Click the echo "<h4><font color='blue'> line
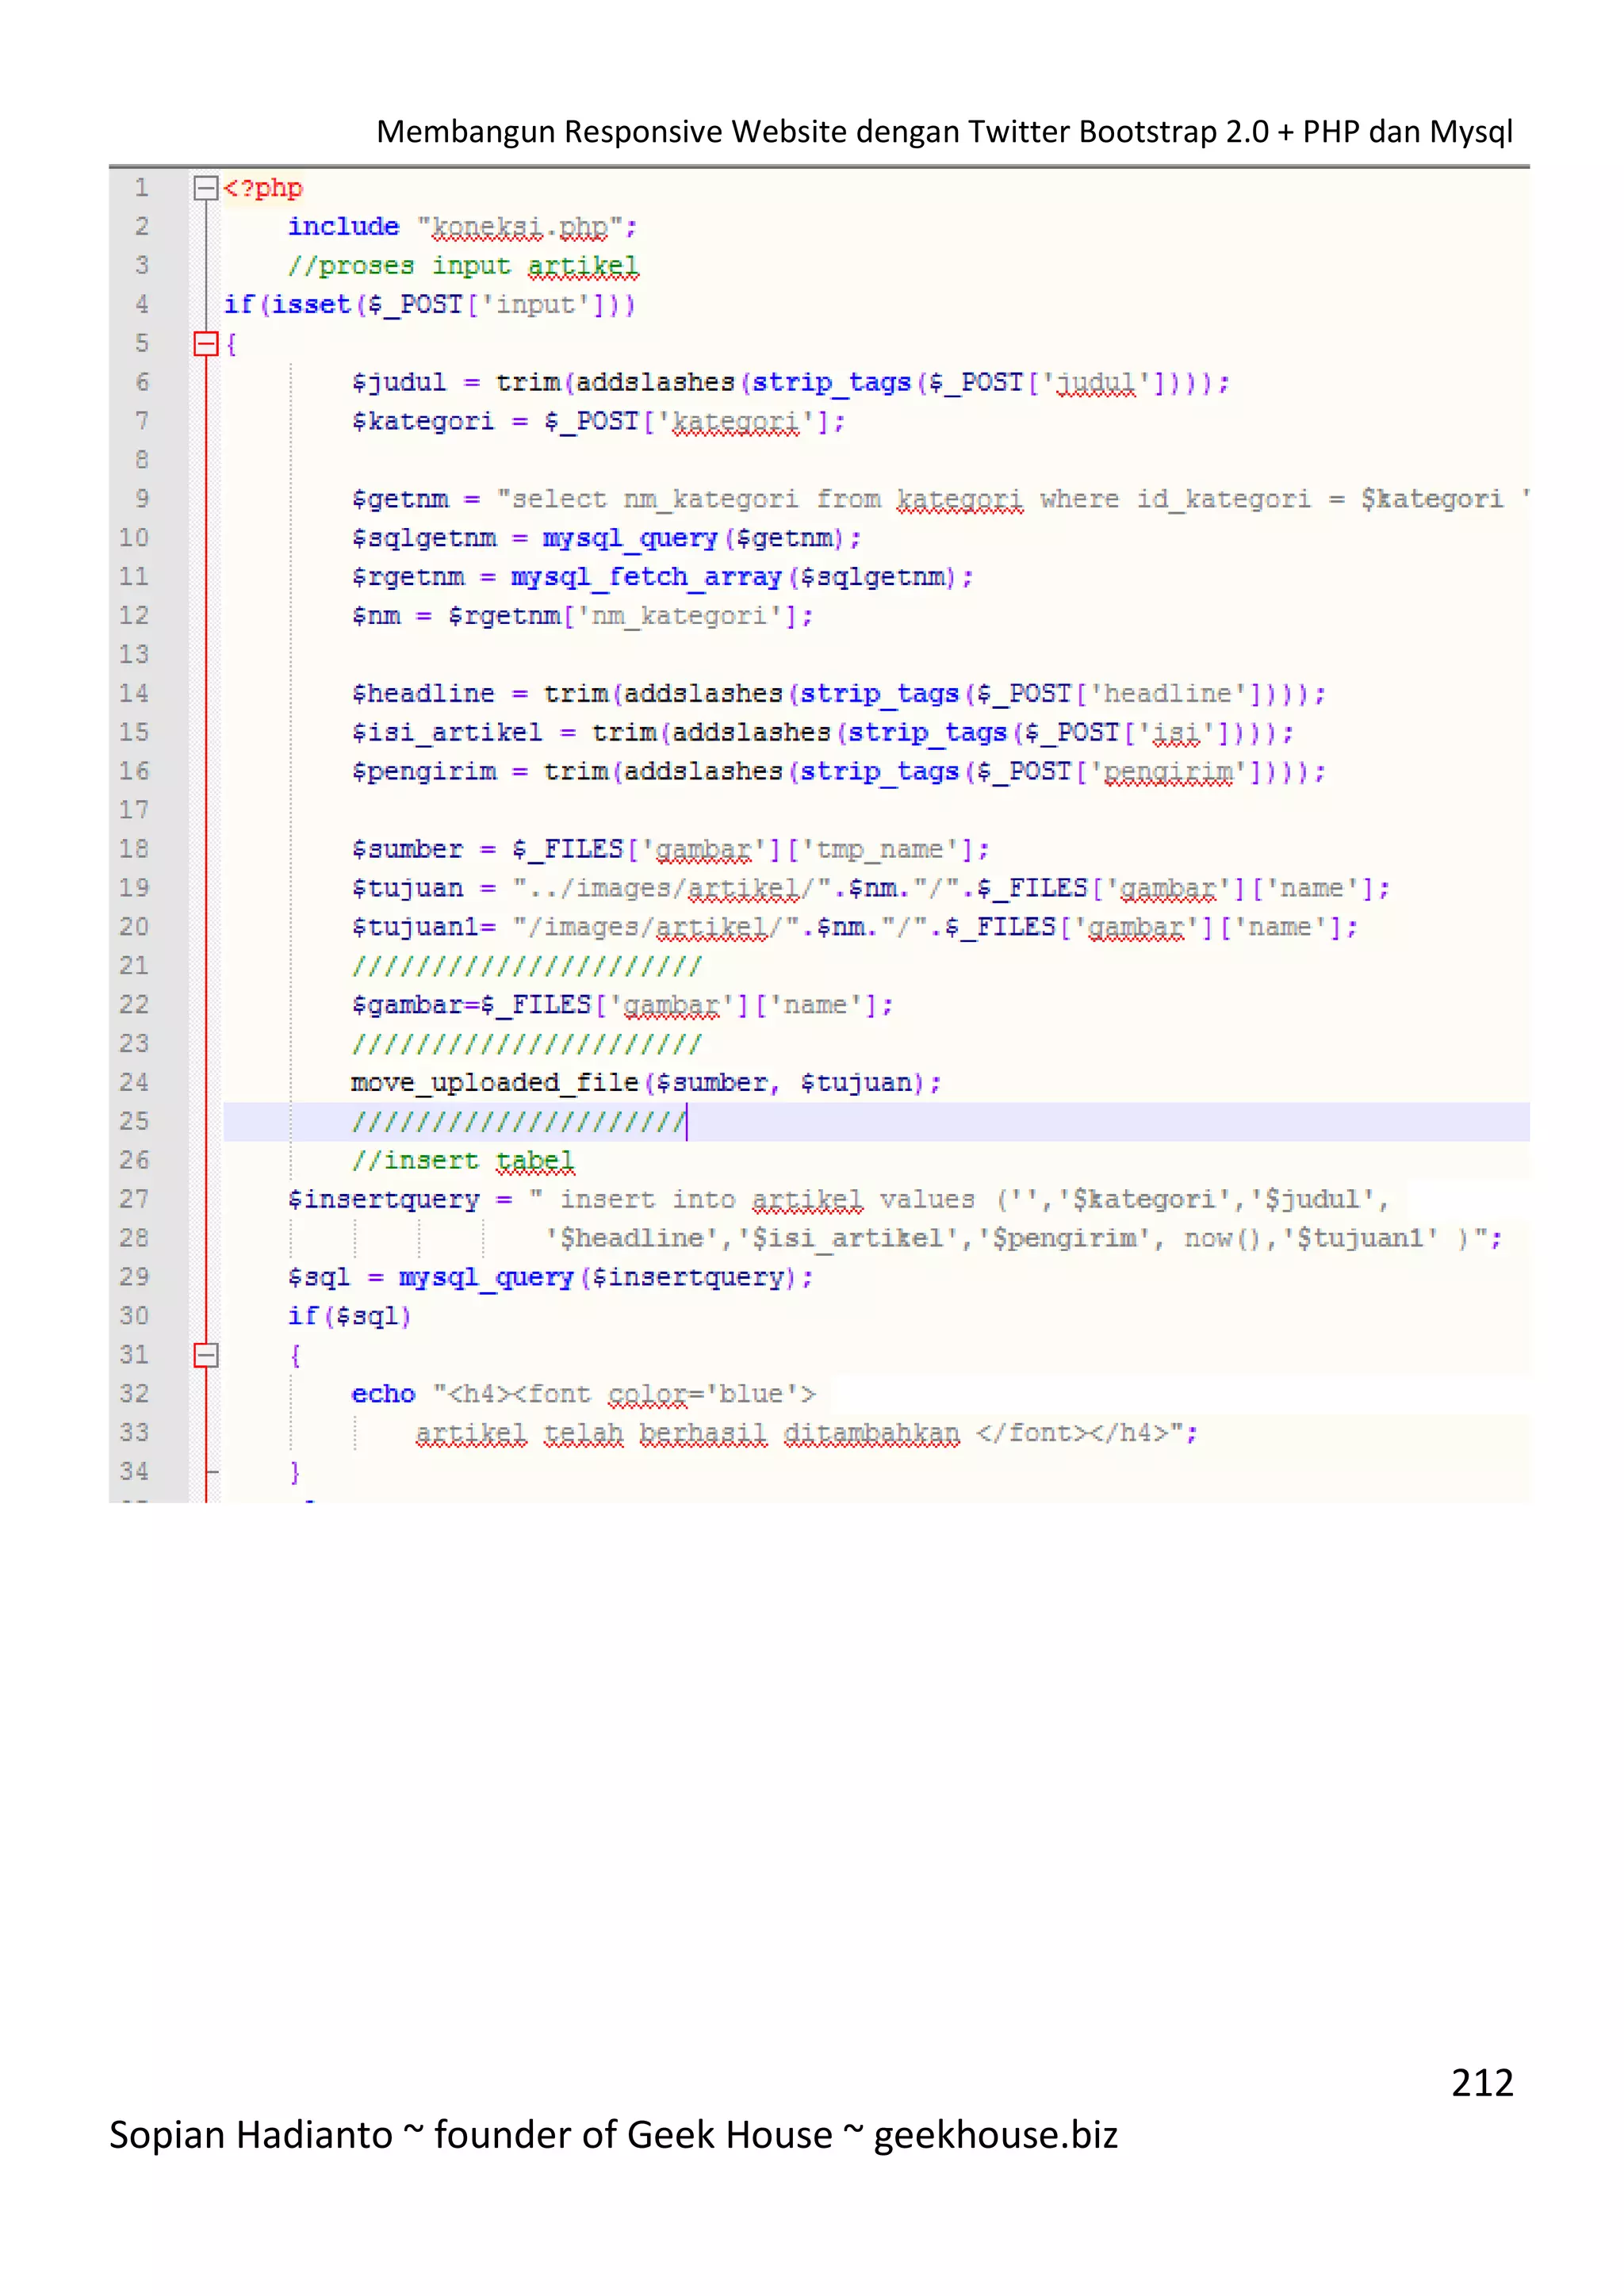This screenshot has width=1624, height=2296. 583,1395
